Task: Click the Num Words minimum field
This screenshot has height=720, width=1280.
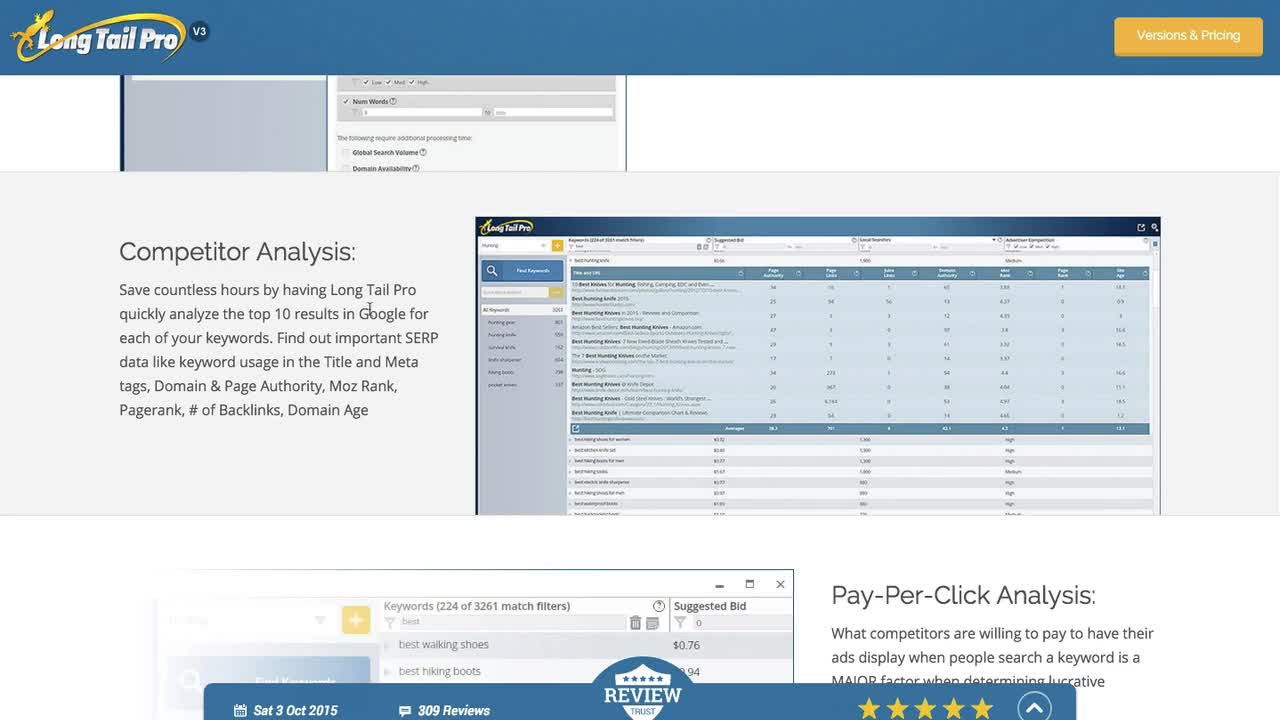Action: (421, 112)
